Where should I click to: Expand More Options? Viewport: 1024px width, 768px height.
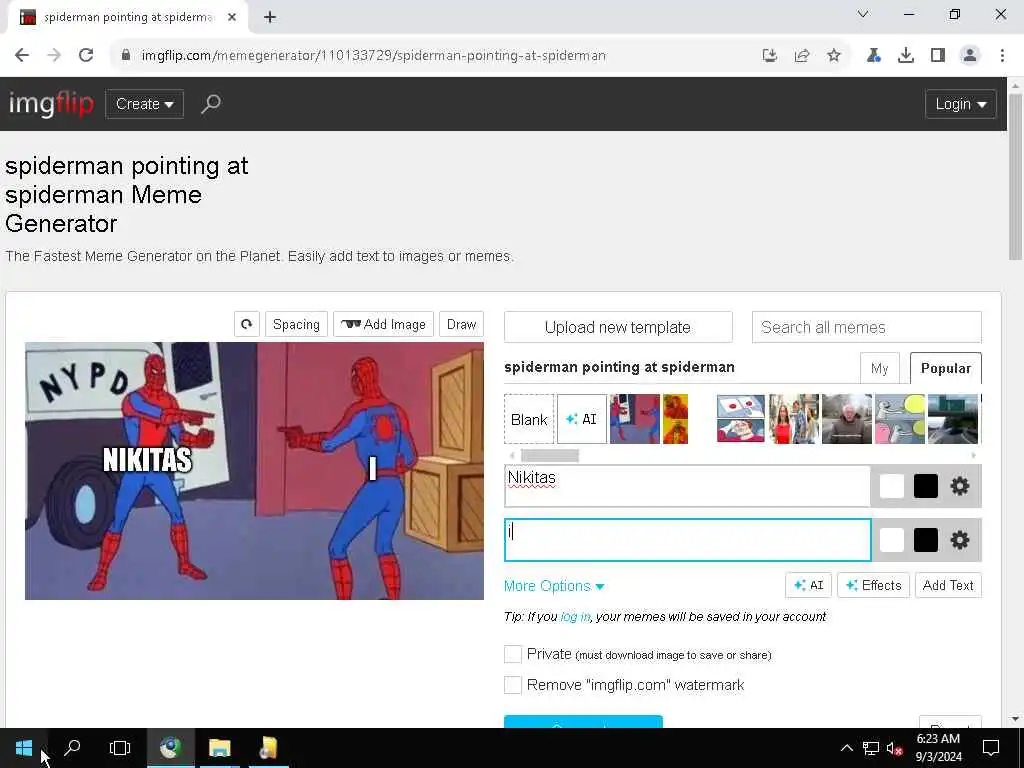[x=554, y=586]
